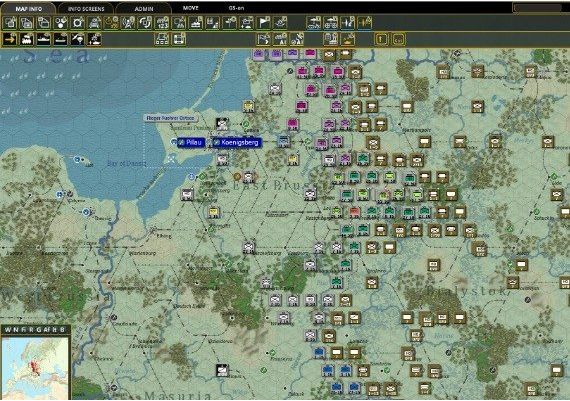Click the up arrow button in toolbar
The width and height of the screenshot is (570, 401).
pyautogui.click(x=381, y=39)
